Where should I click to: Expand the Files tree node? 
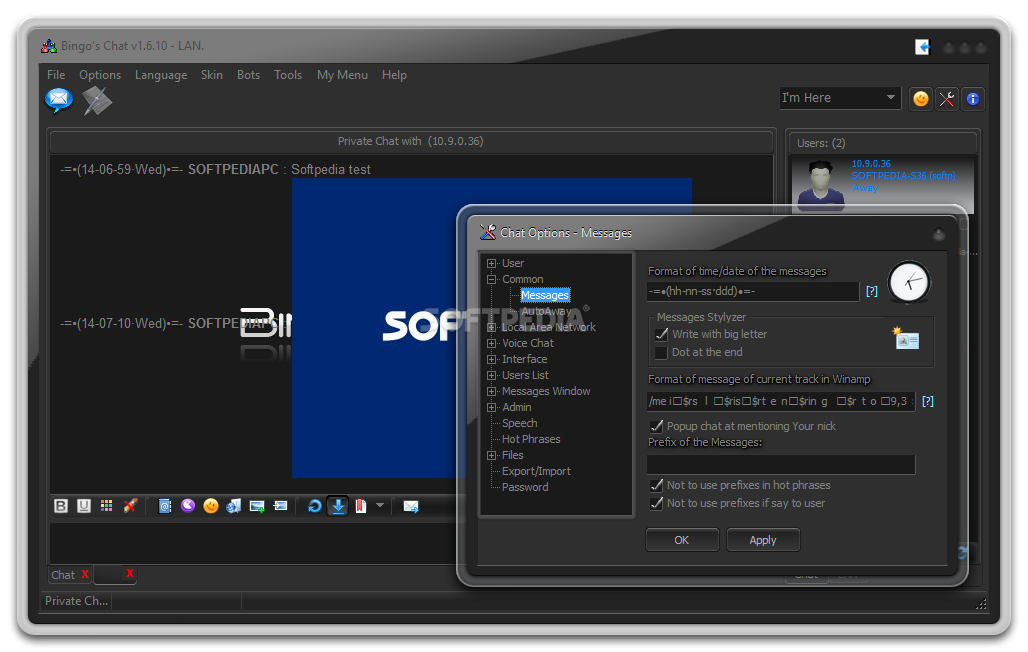pos(491,456)
